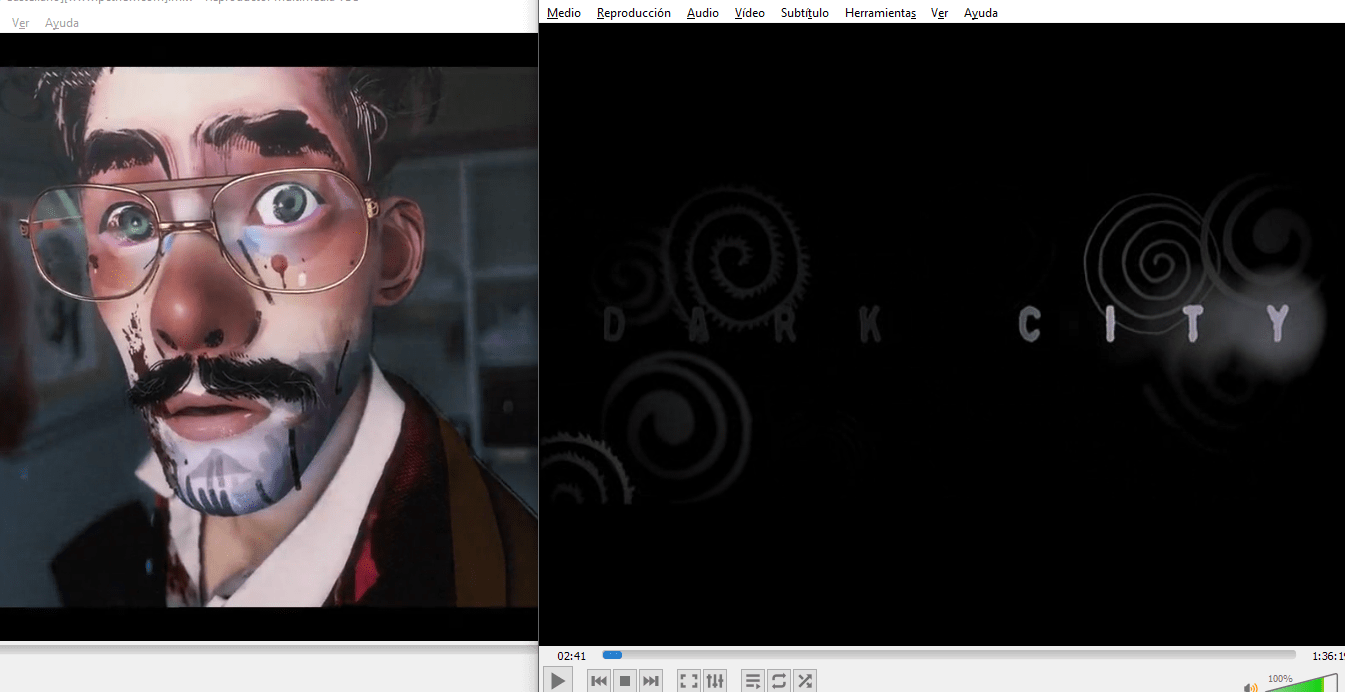This screenshot has width=1345, height=692.
Task: Skip to the previous media track
Action: click(x=599, y=681)
